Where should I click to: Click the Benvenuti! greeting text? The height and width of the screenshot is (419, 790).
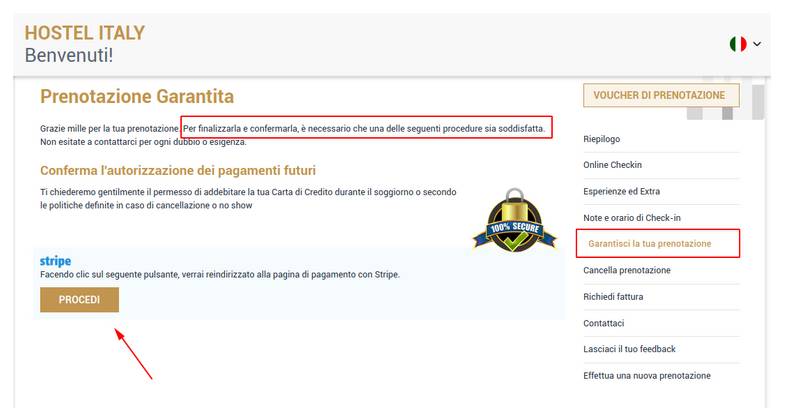tap(69, 55)
